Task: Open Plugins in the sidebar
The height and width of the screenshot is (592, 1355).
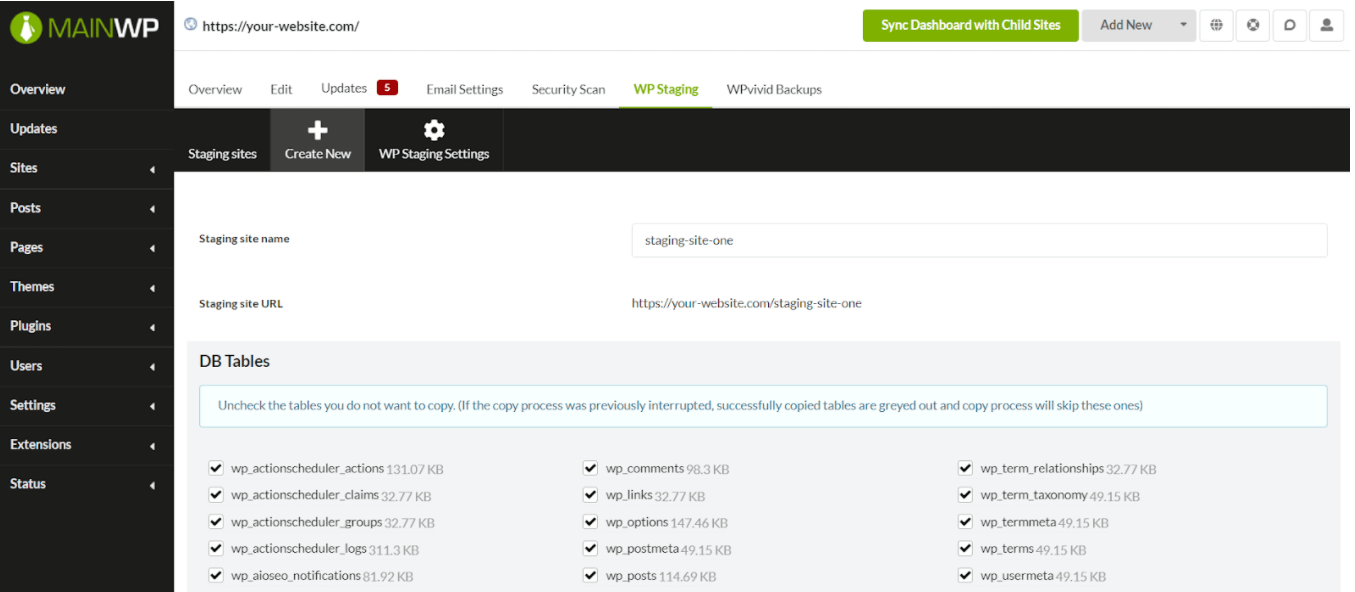Action: pos(31,326)
